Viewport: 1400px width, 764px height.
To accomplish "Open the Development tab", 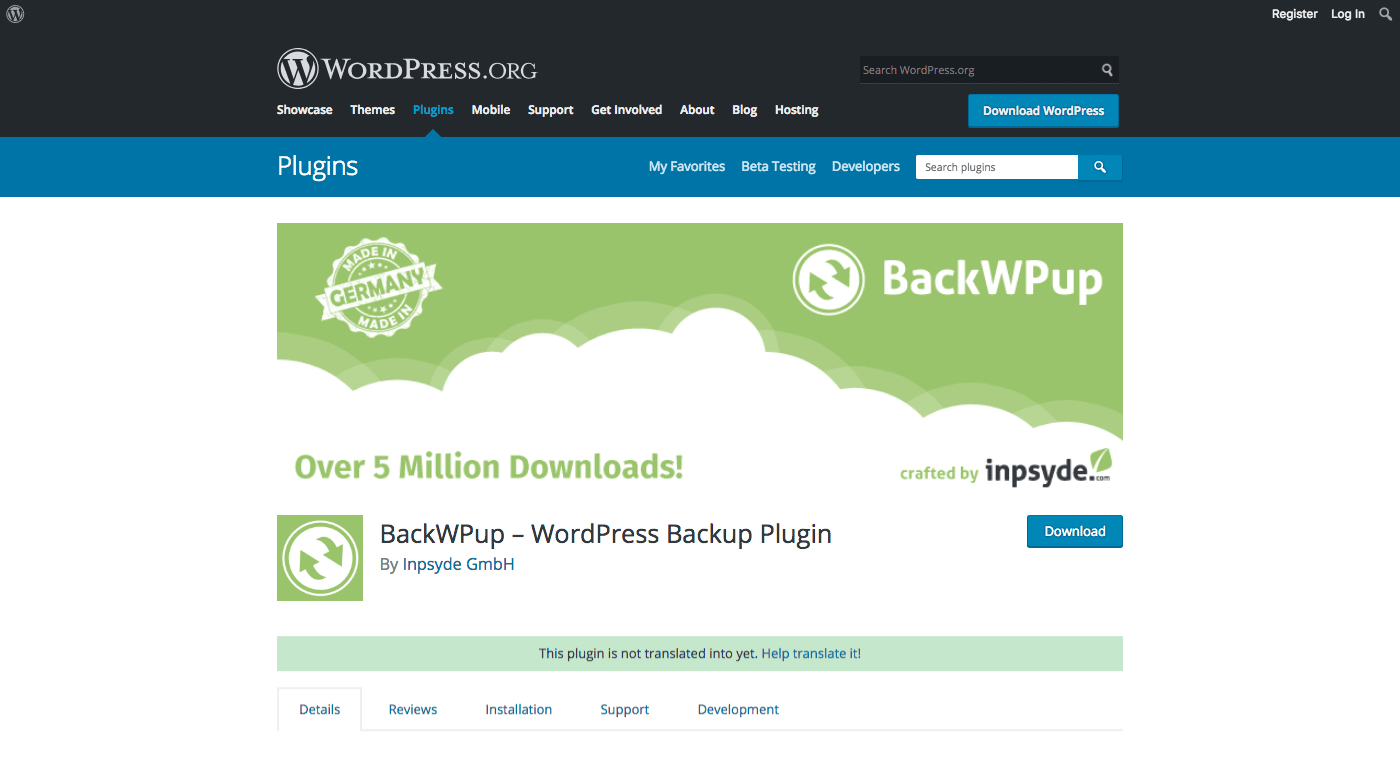I will [738, 710].
